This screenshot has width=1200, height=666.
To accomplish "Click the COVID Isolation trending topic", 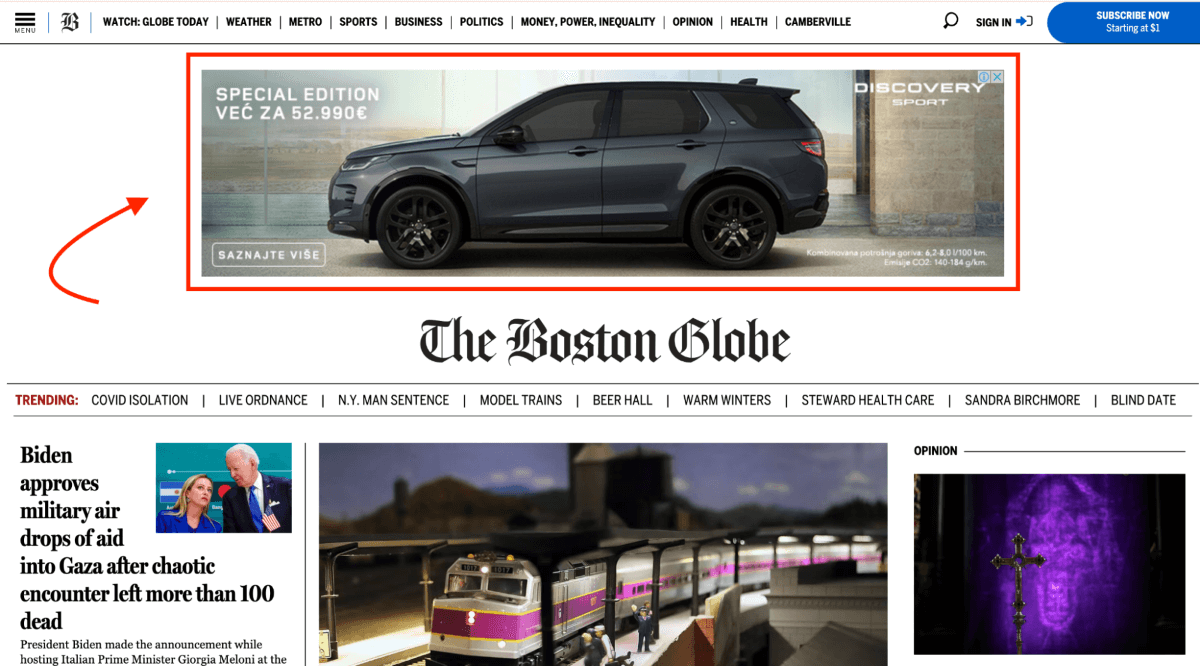I will 139,400.
